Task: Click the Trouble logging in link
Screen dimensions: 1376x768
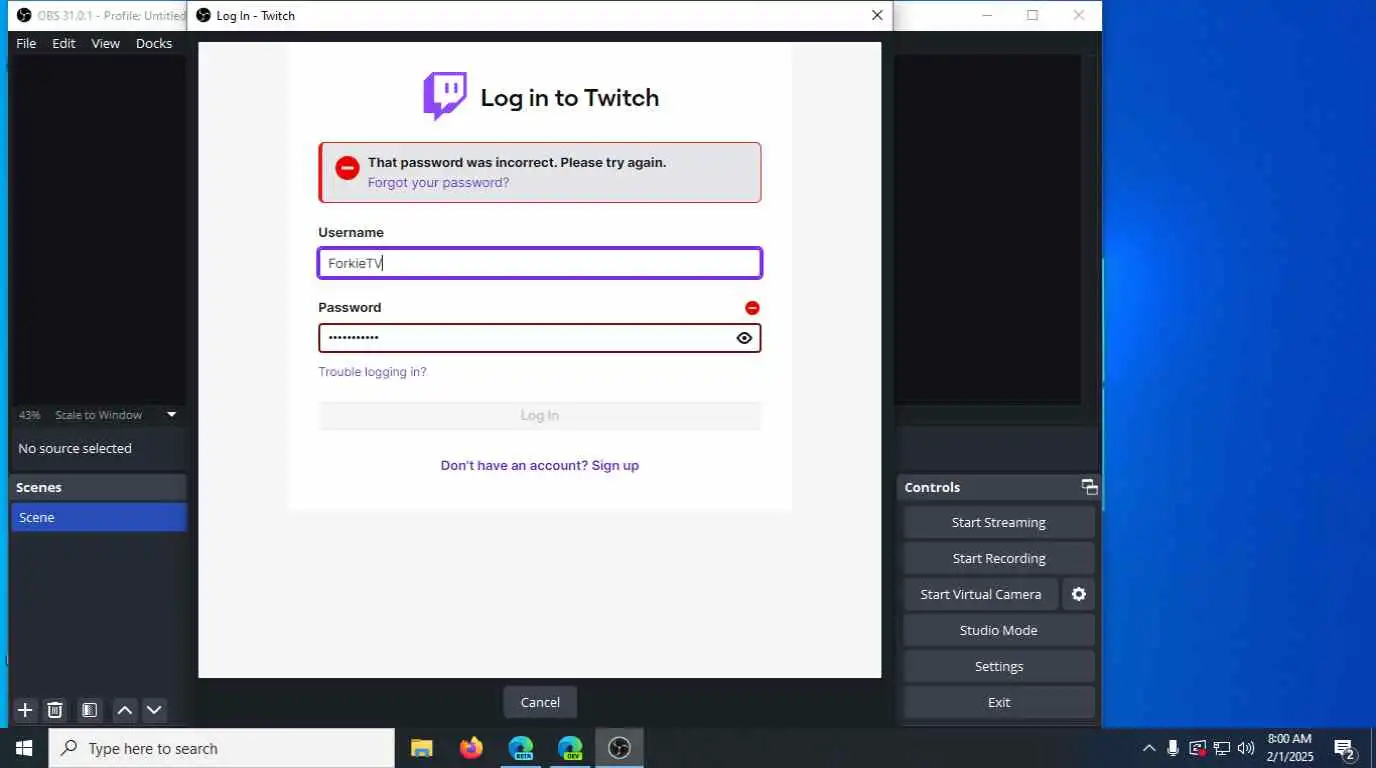Action: [x=372, y=372]
